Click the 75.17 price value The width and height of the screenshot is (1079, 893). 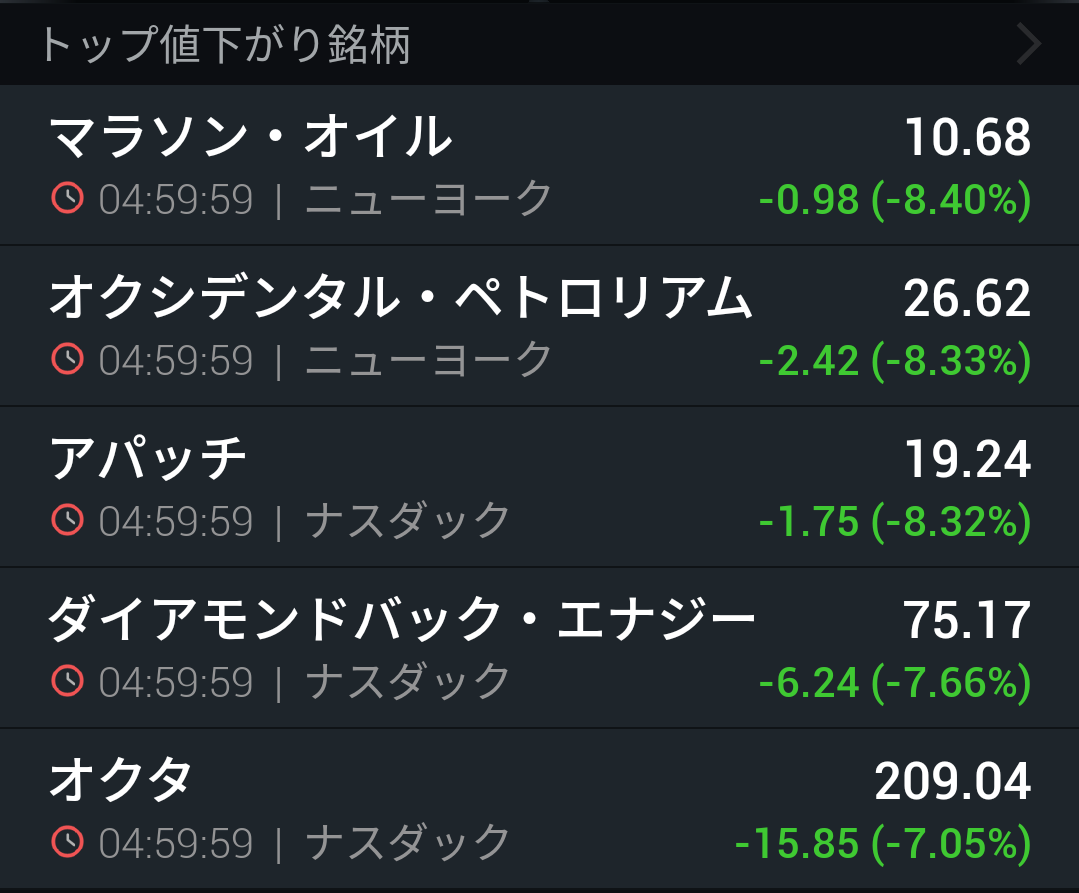tap(967, 620)
